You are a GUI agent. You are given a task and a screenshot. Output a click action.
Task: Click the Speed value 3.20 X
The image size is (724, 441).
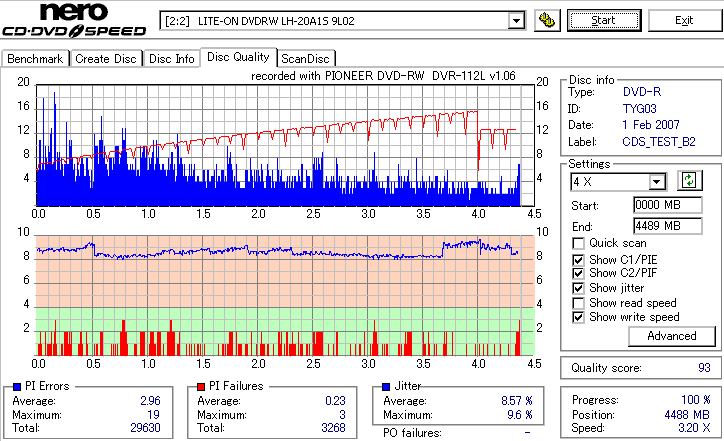694,428
